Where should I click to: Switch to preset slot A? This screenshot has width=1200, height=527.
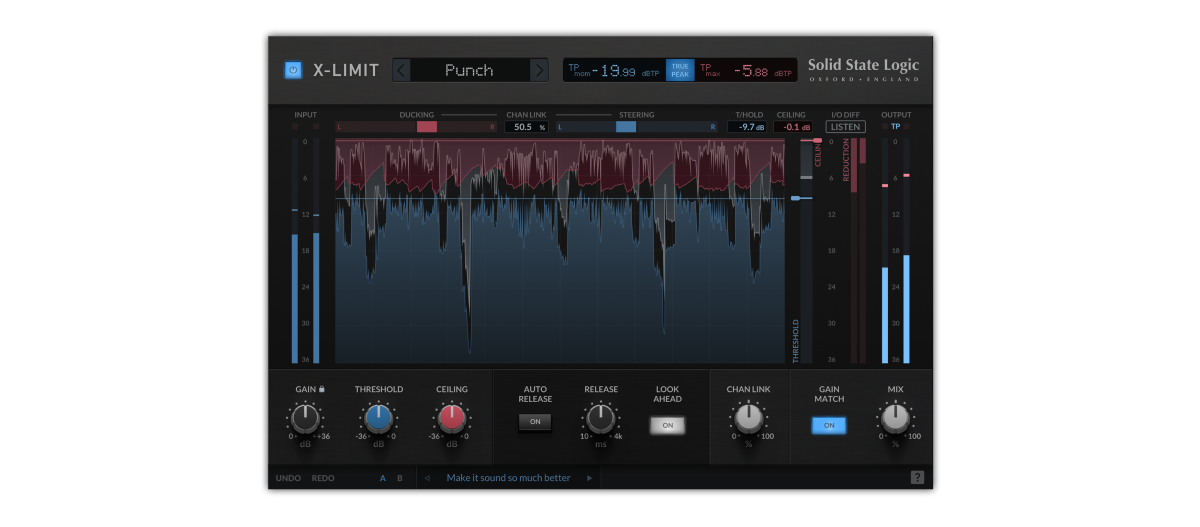tap(382, 478)
